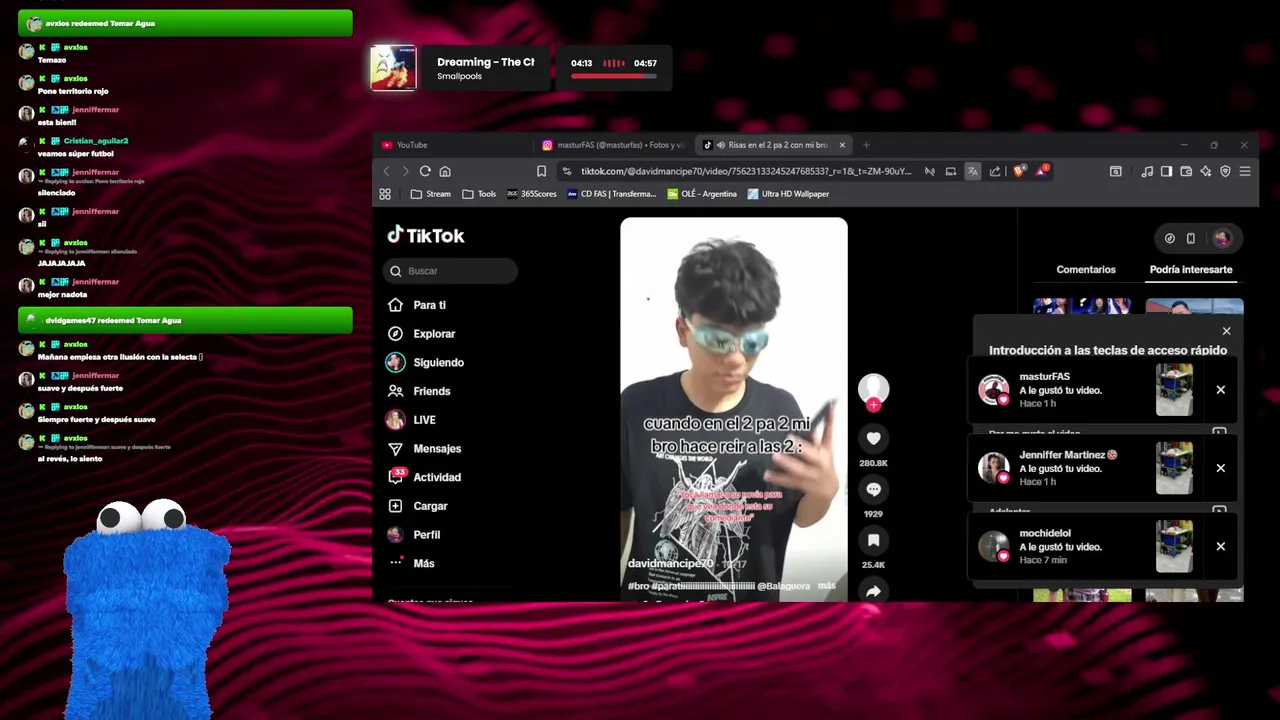
Task: Dismiss the masturFAS like notification
Action: click(1220, 390)
